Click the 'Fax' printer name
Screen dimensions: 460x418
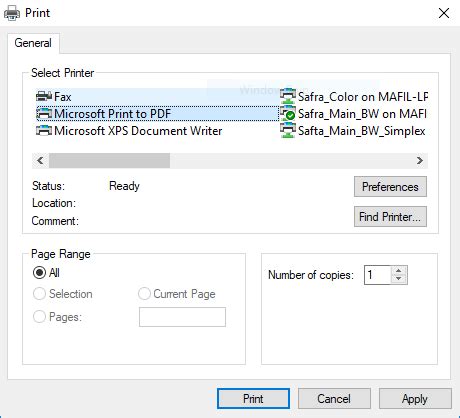(x=63, y=97)
